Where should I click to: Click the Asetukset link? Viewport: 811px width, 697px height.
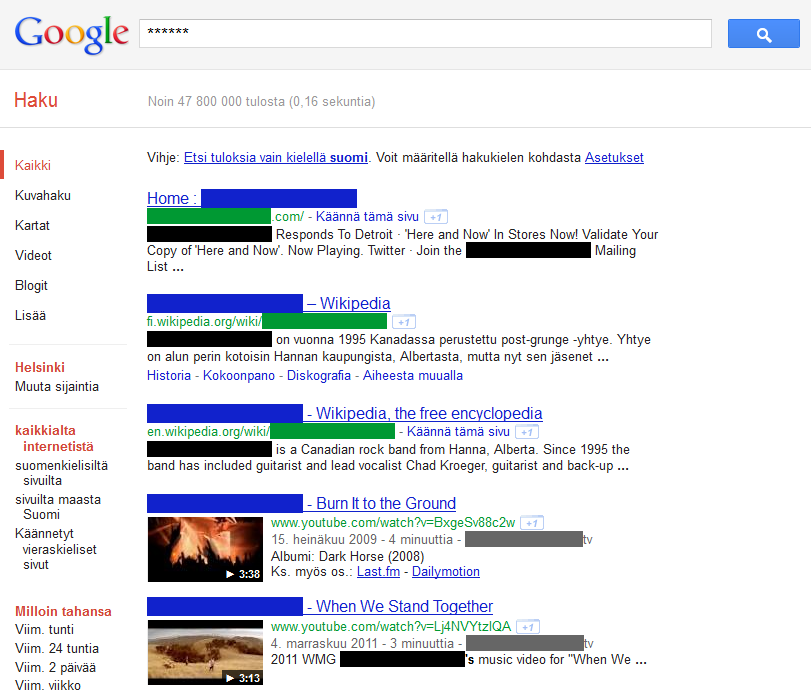pyautogui.click(x=614, y=158)
